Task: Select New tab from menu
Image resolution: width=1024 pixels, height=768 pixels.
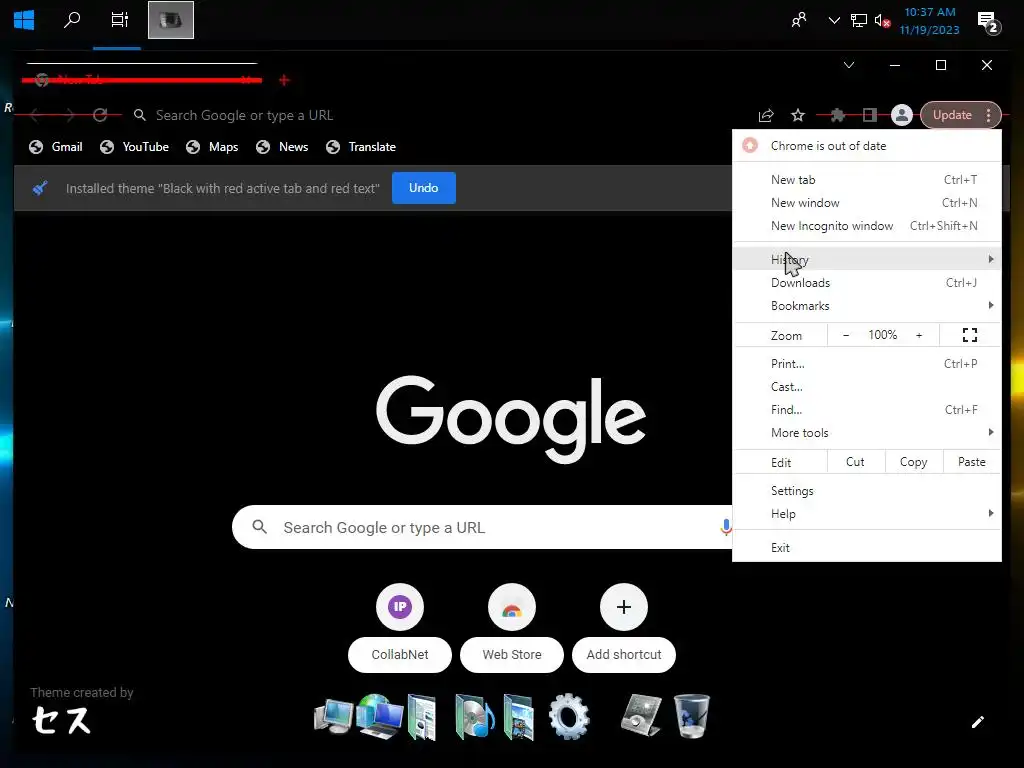Action: click(867, 180)
